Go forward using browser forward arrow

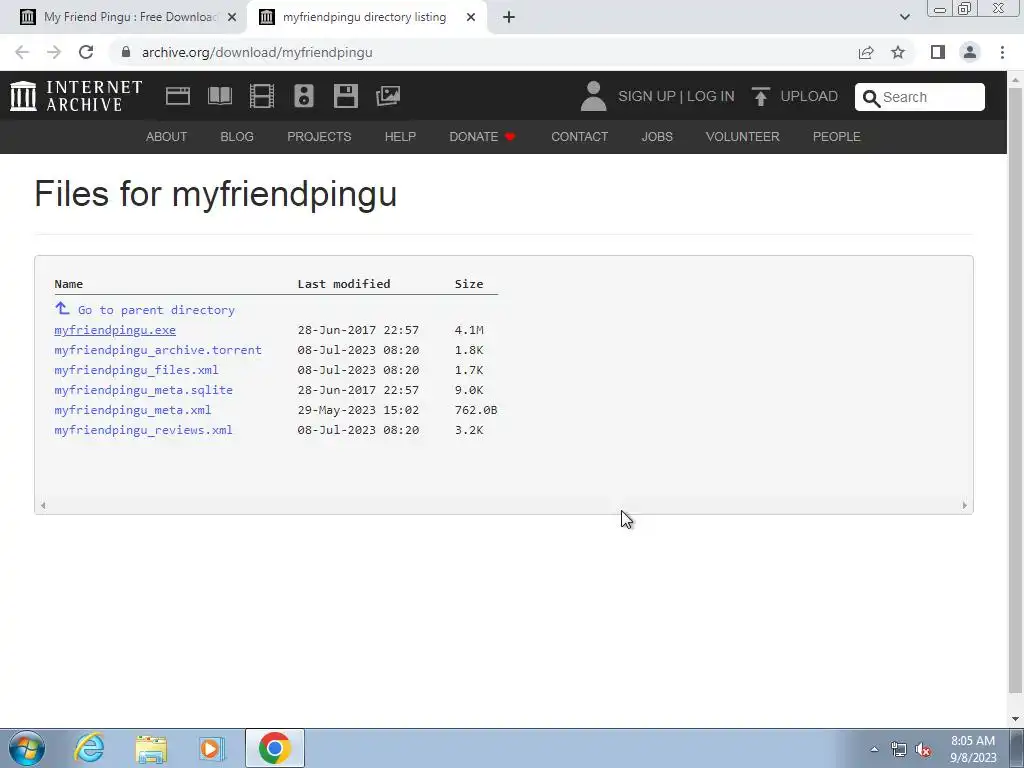(x=54, y=52)
